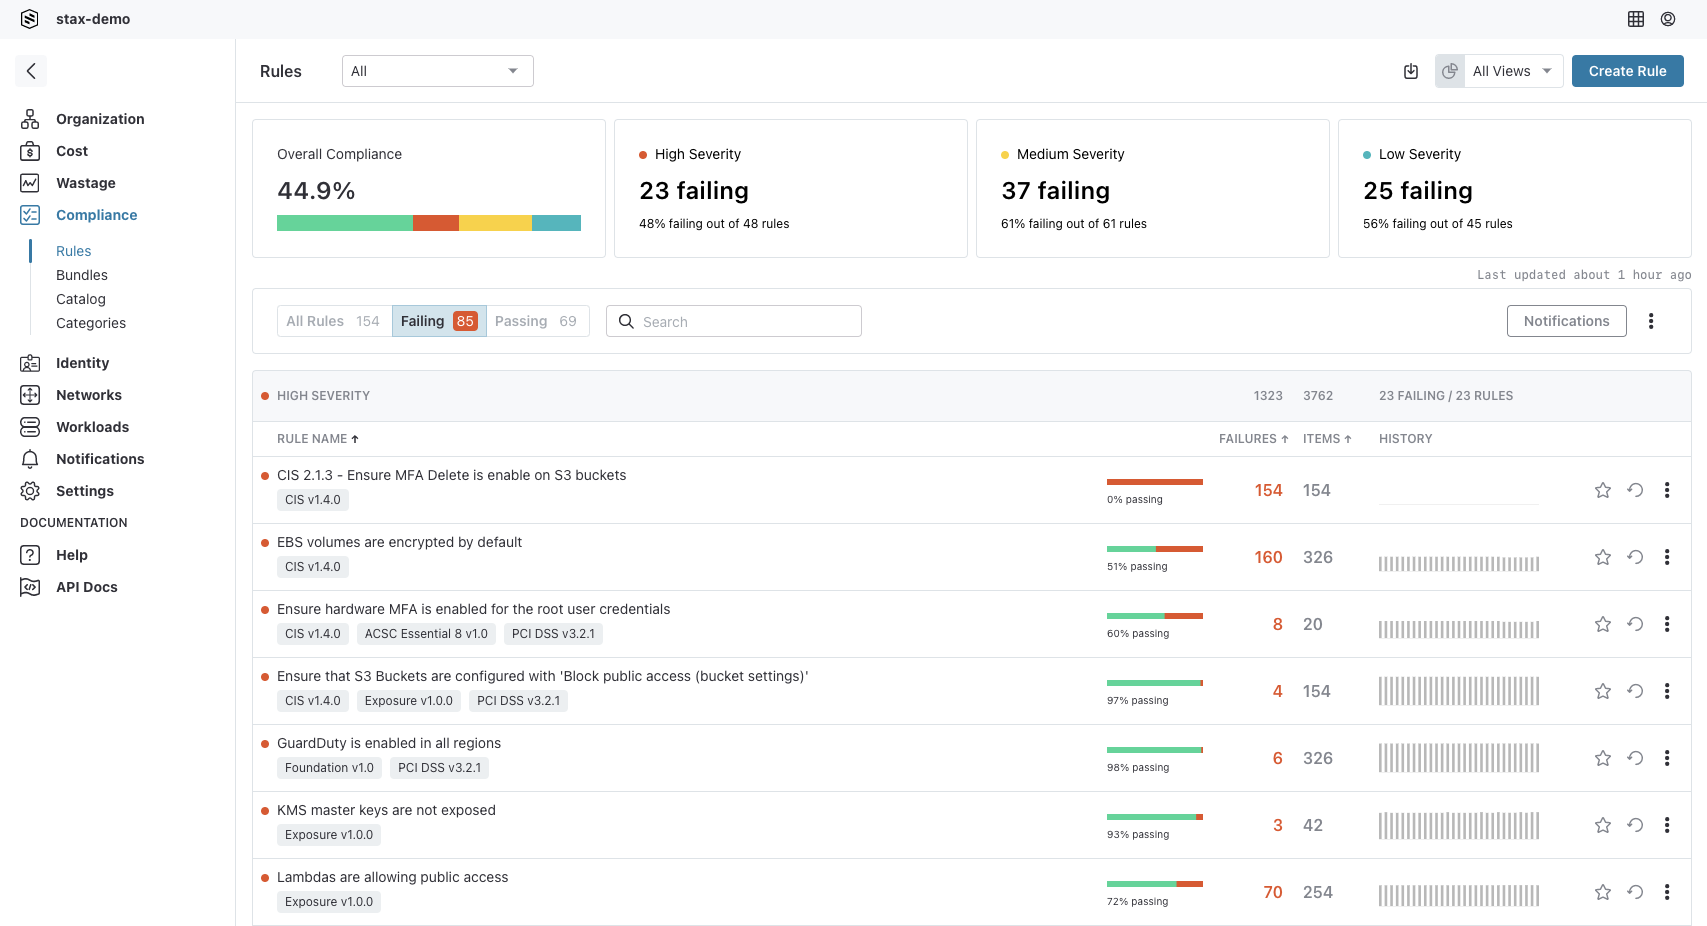Select the Medium Severity summary card
Image resolution: width=1707 pixels, height=926 pixels.
1153,188
